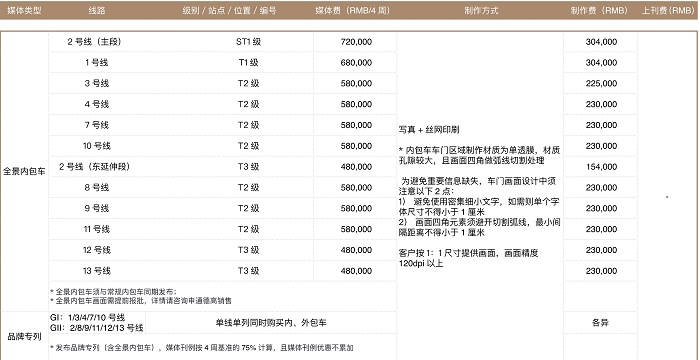
Task: Click the 720,000 media fee value
Action: (356, 42)
